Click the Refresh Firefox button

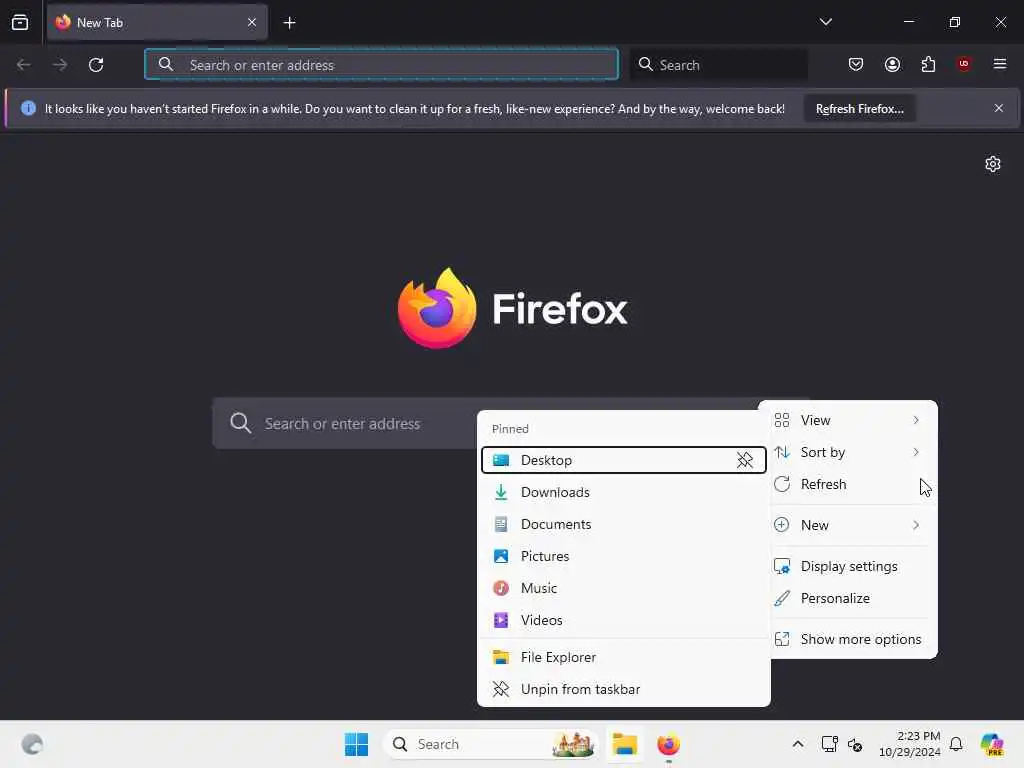tap(859, 108)
